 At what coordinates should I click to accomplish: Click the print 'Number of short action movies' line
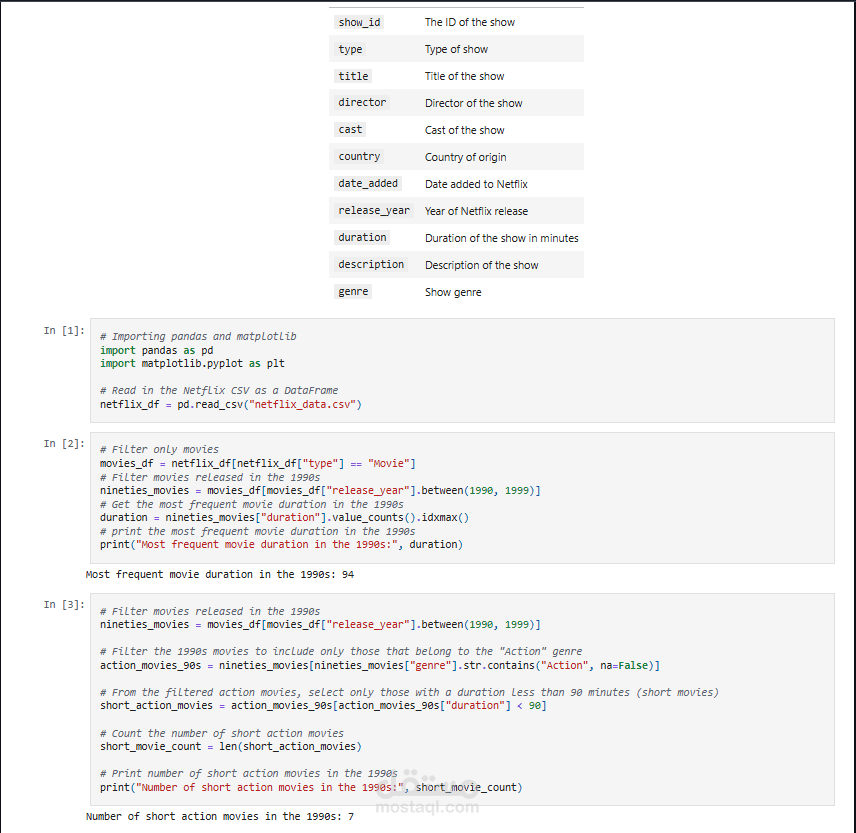[311, 787]
